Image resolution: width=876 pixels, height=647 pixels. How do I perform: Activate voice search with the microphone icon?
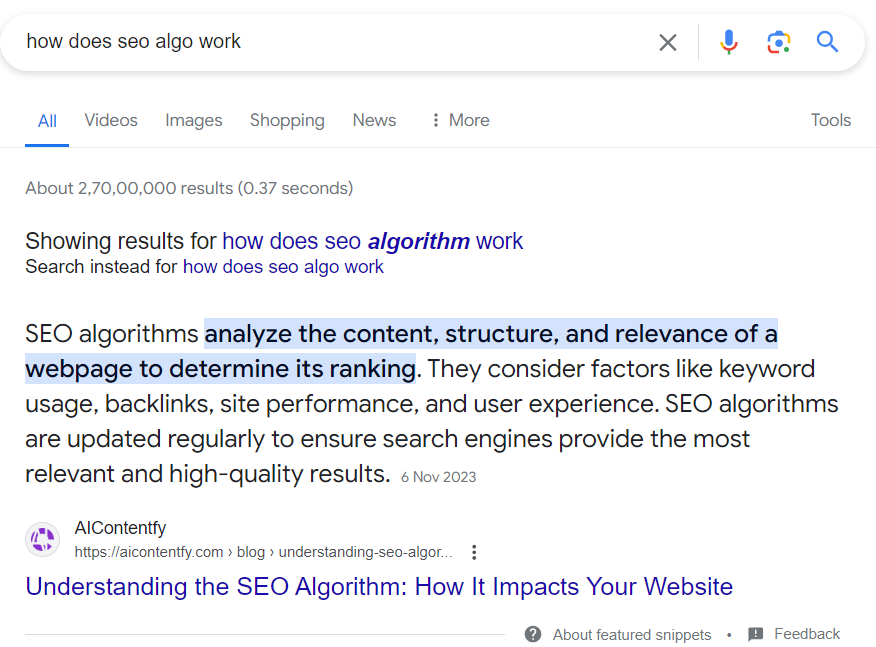pos(729,42)
